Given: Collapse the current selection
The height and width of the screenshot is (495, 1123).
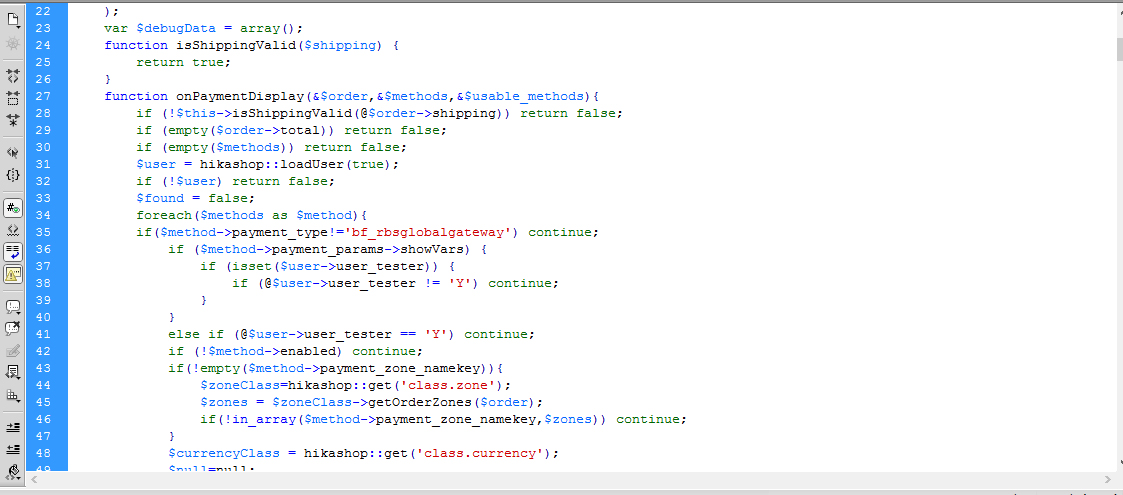Looking at the screenshot, I should click(x=13, y=97).
